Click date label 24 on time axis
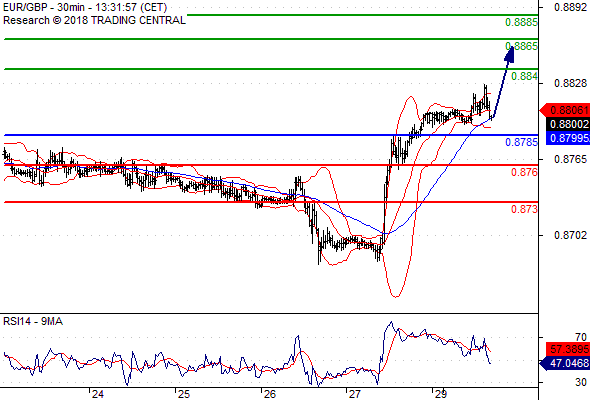 97,394
